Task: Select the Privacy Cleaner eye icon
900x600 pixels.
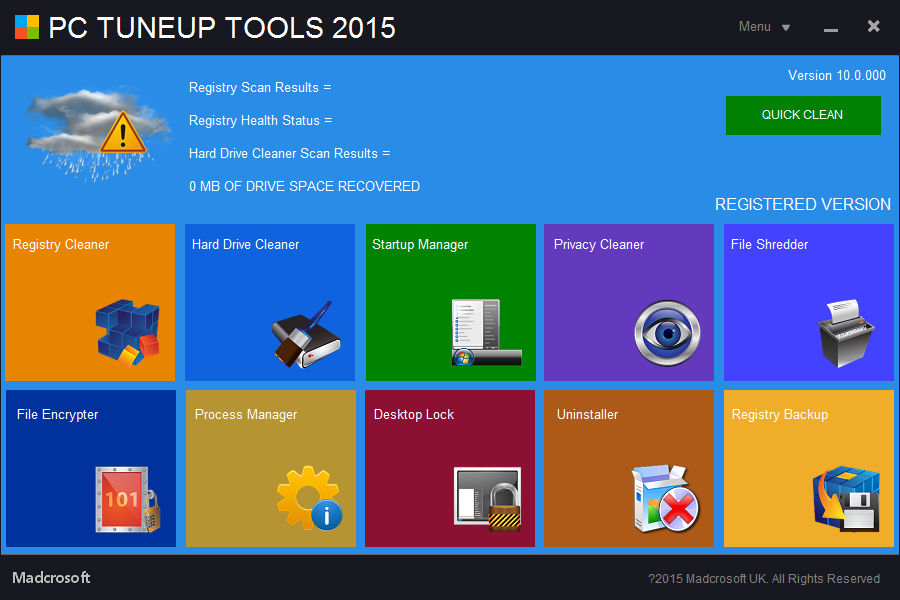Action: [x=667, y=333]
